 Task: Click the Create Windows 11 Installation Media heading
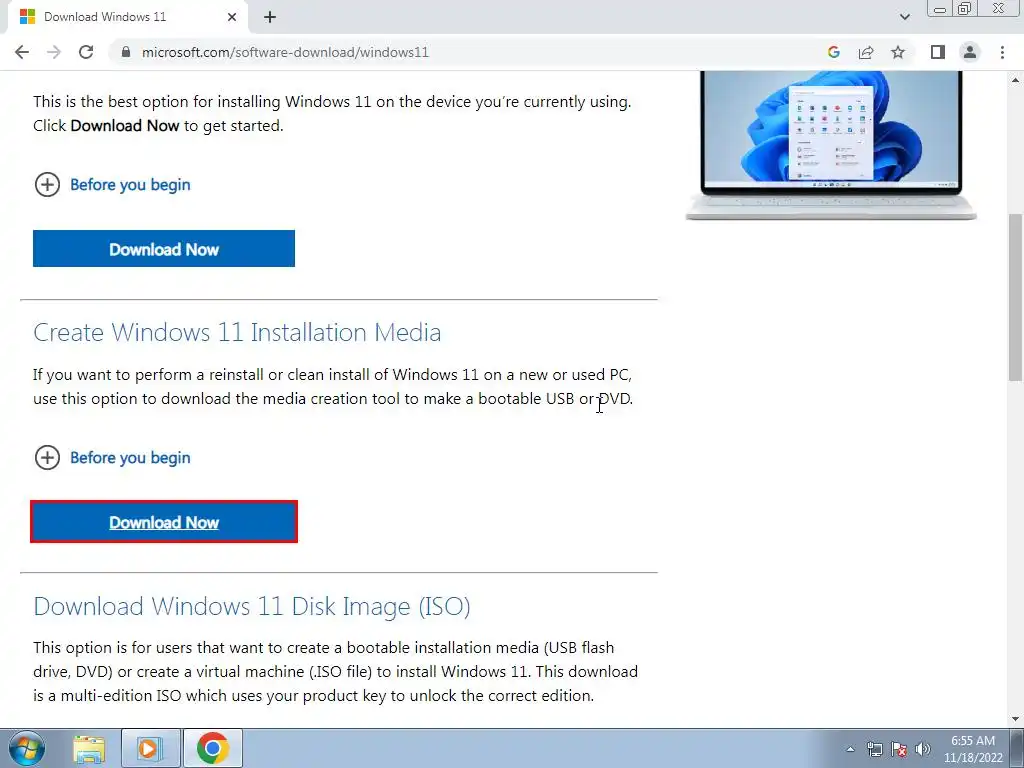(237, 332)
